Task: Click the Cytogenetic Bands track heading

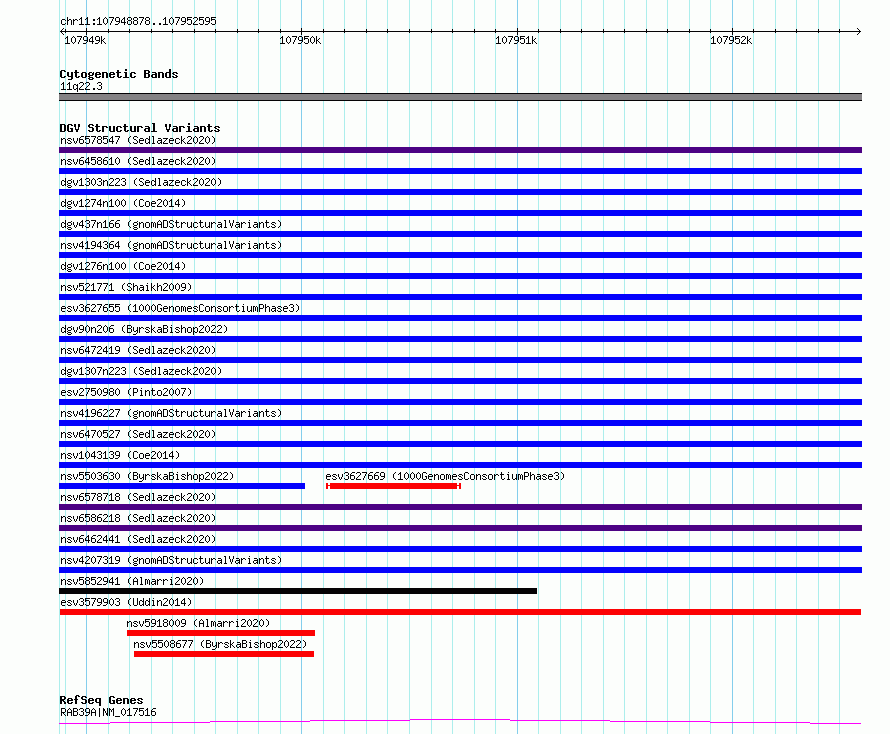Action: [119, 74]
